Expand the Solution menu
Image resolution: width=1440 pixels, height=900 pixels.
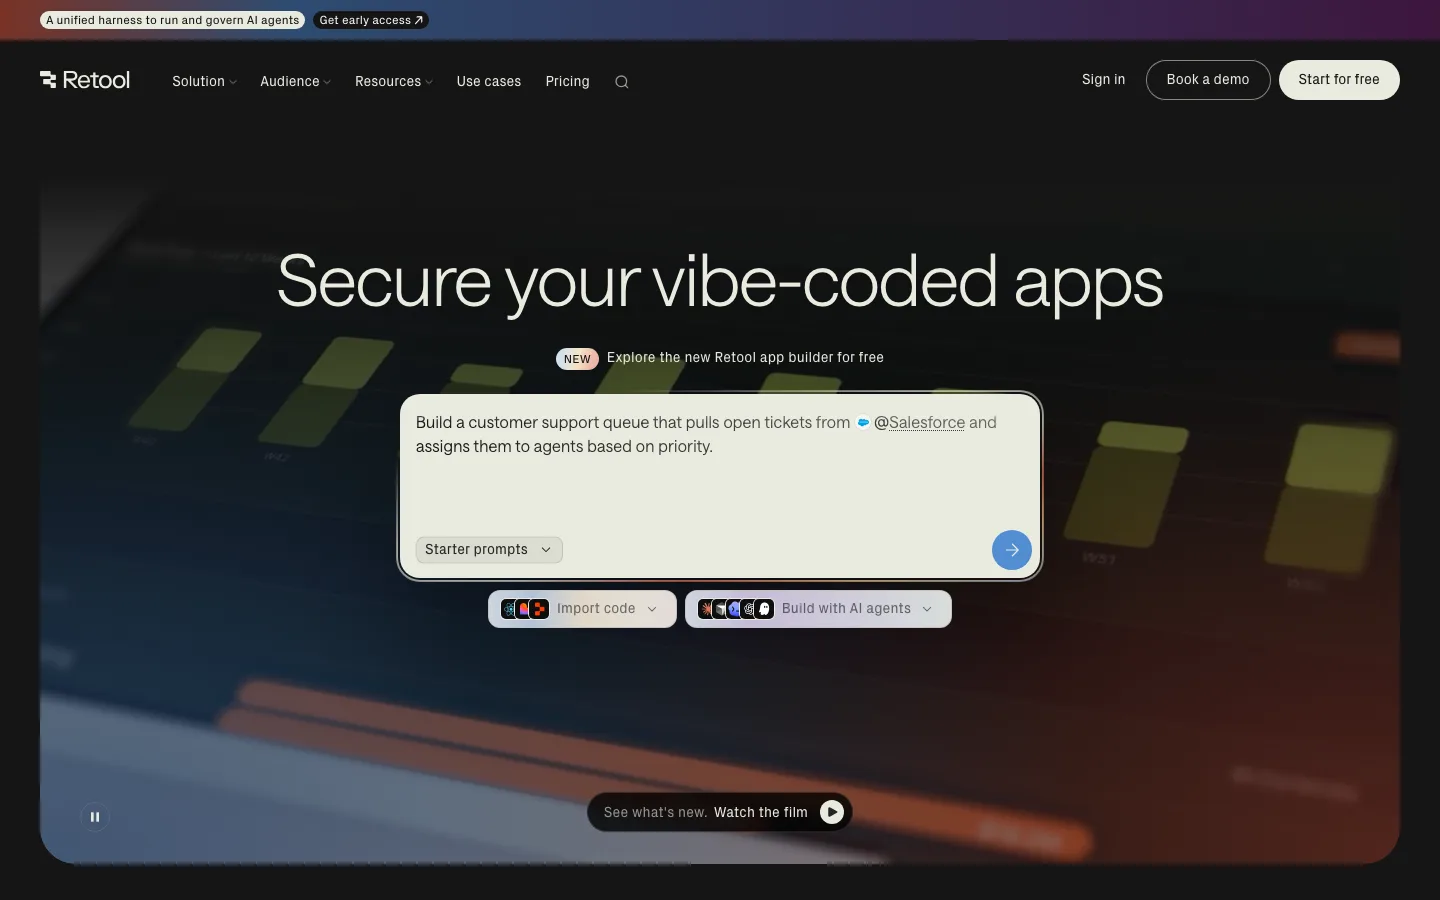[x=204, y=81]
